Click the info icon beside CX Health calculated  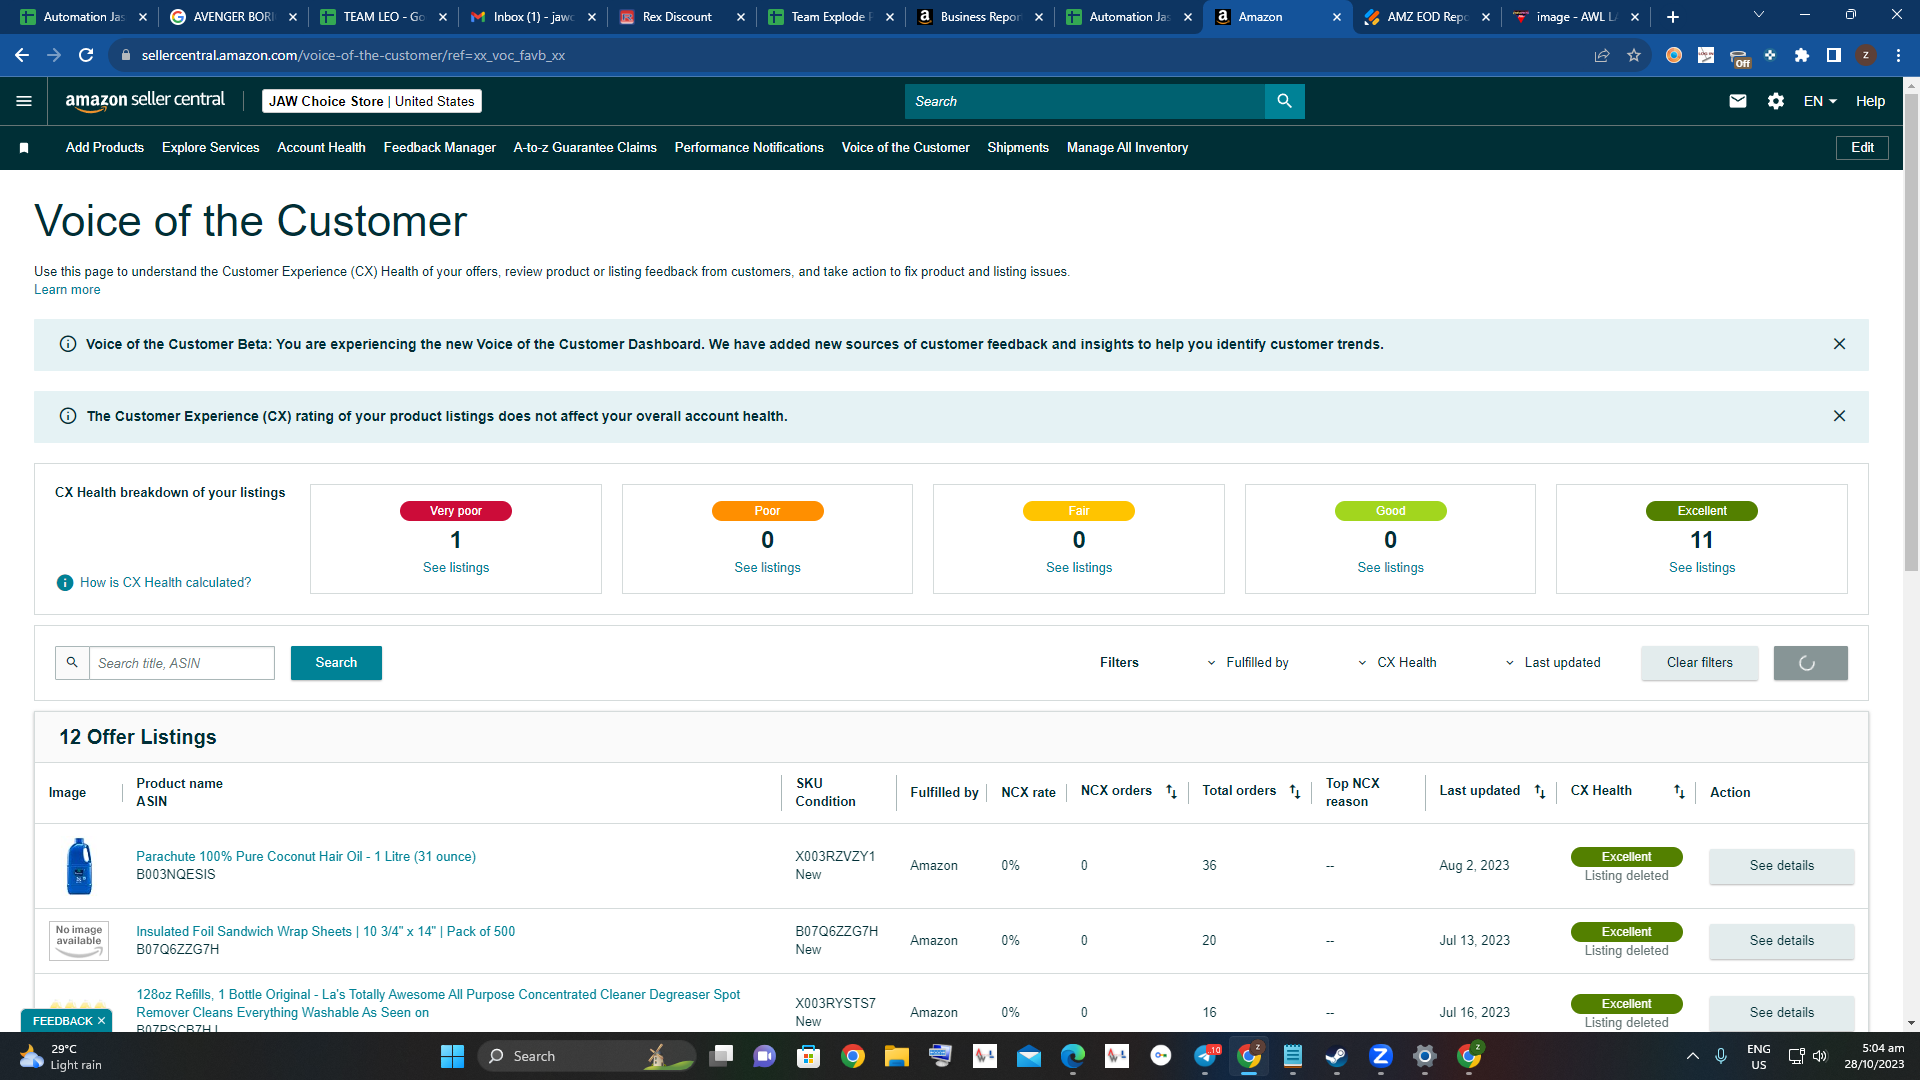coord(65,583)
